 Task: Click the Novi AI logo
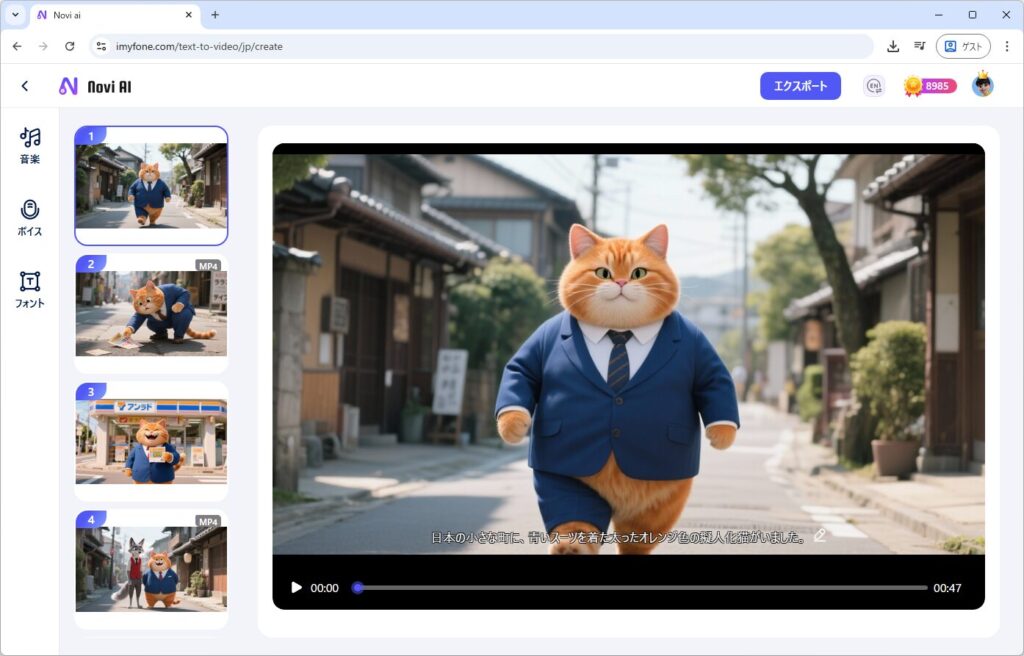point(95,87)
